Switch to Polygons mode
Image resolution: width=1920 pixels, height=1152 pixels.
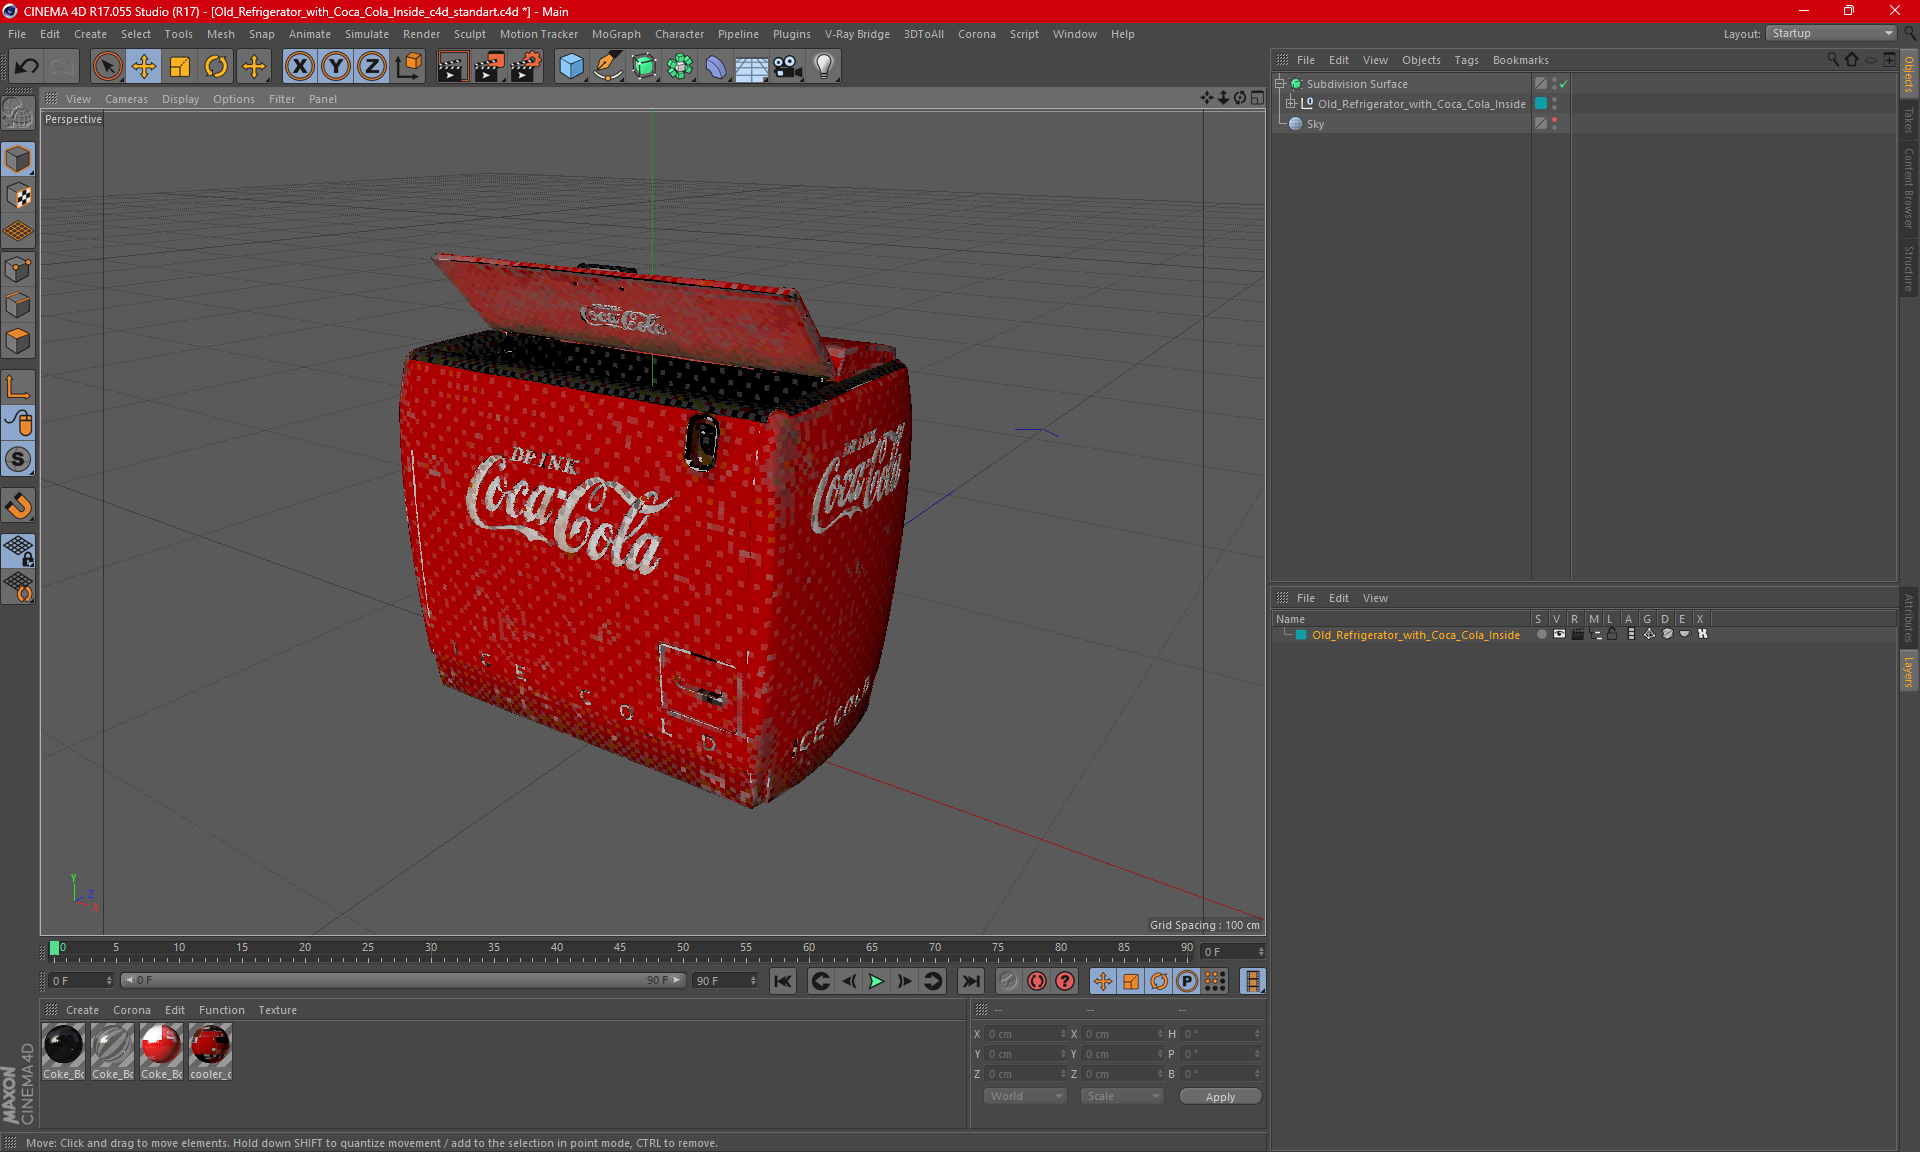pos(18,341)
